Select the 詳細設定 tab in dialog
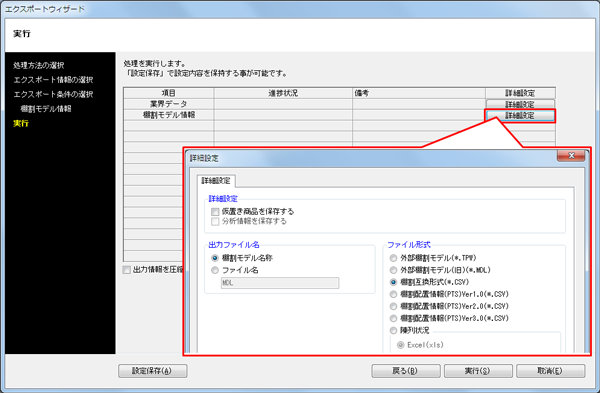Viewport: 600px width, 393px height. [216, 181]
